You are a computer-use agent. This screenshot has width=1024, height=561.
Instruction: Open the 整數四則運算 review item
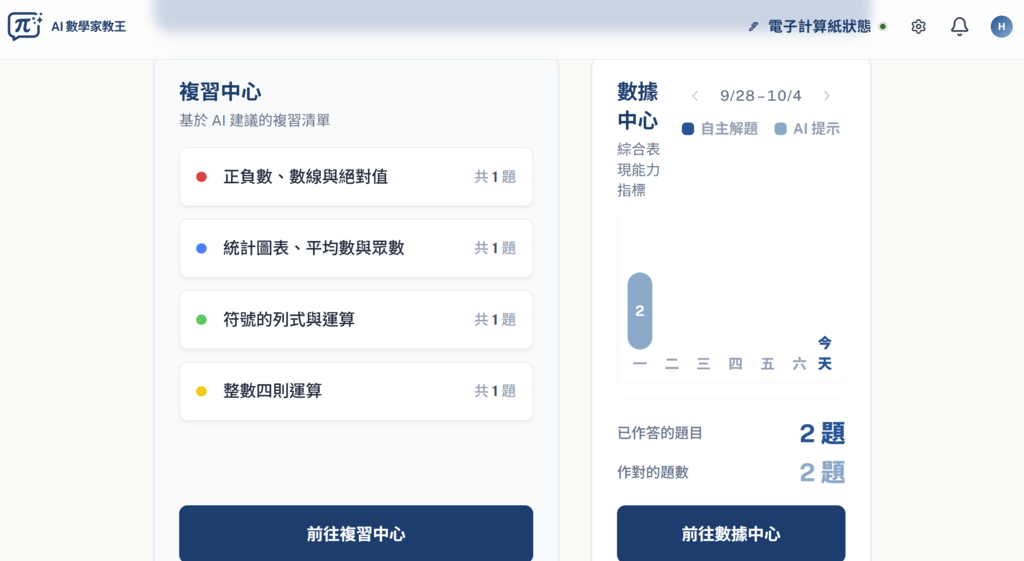356,391
